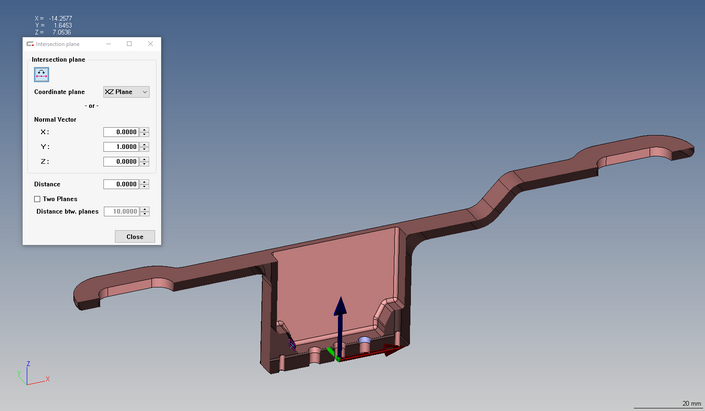Increase Normal Vector X with up arrow

coord(144,130)
